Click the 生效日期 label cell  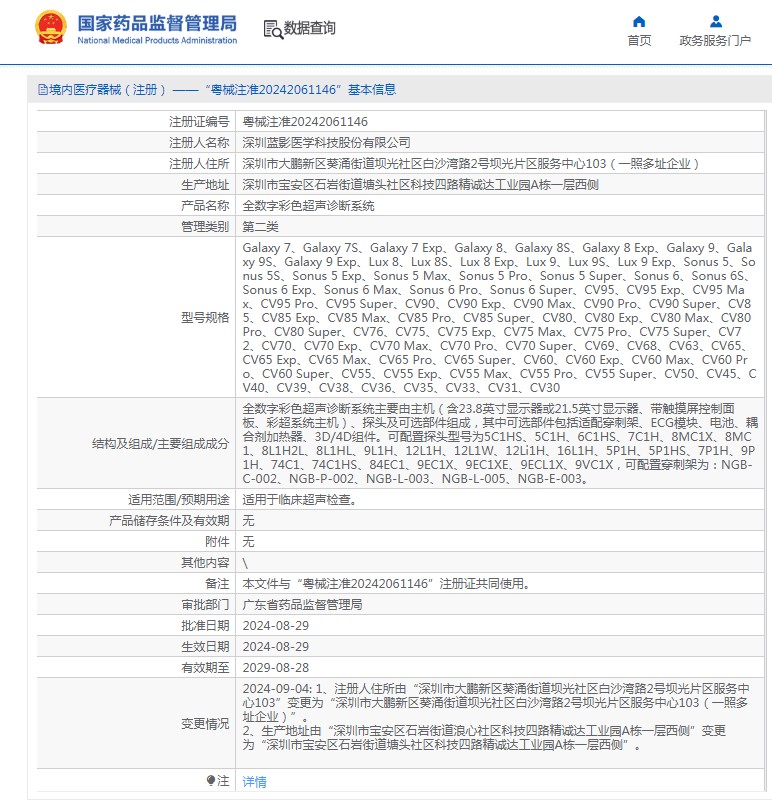pyautogui.click(x=136, y=646)
